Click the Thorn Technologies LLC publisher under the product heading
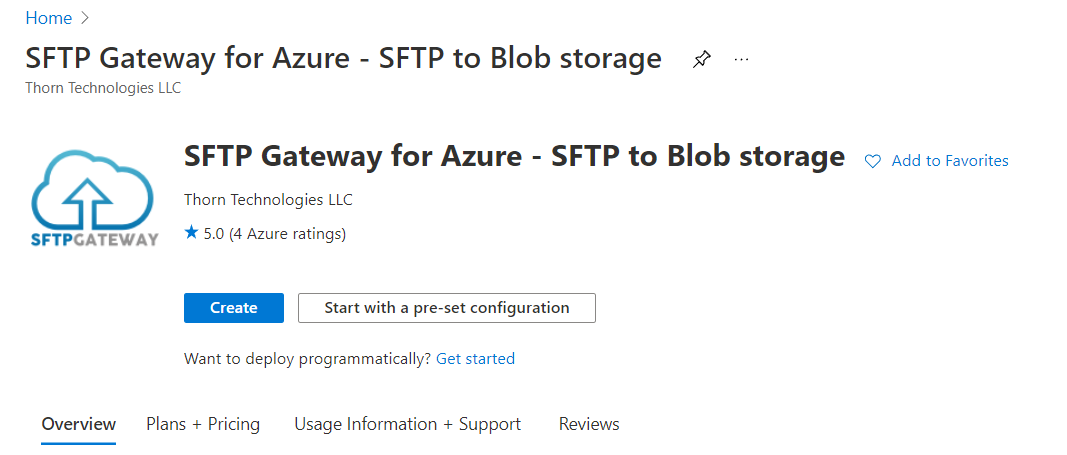Image resolution: width=1067 pixels, height=455 pixels. 268,200
